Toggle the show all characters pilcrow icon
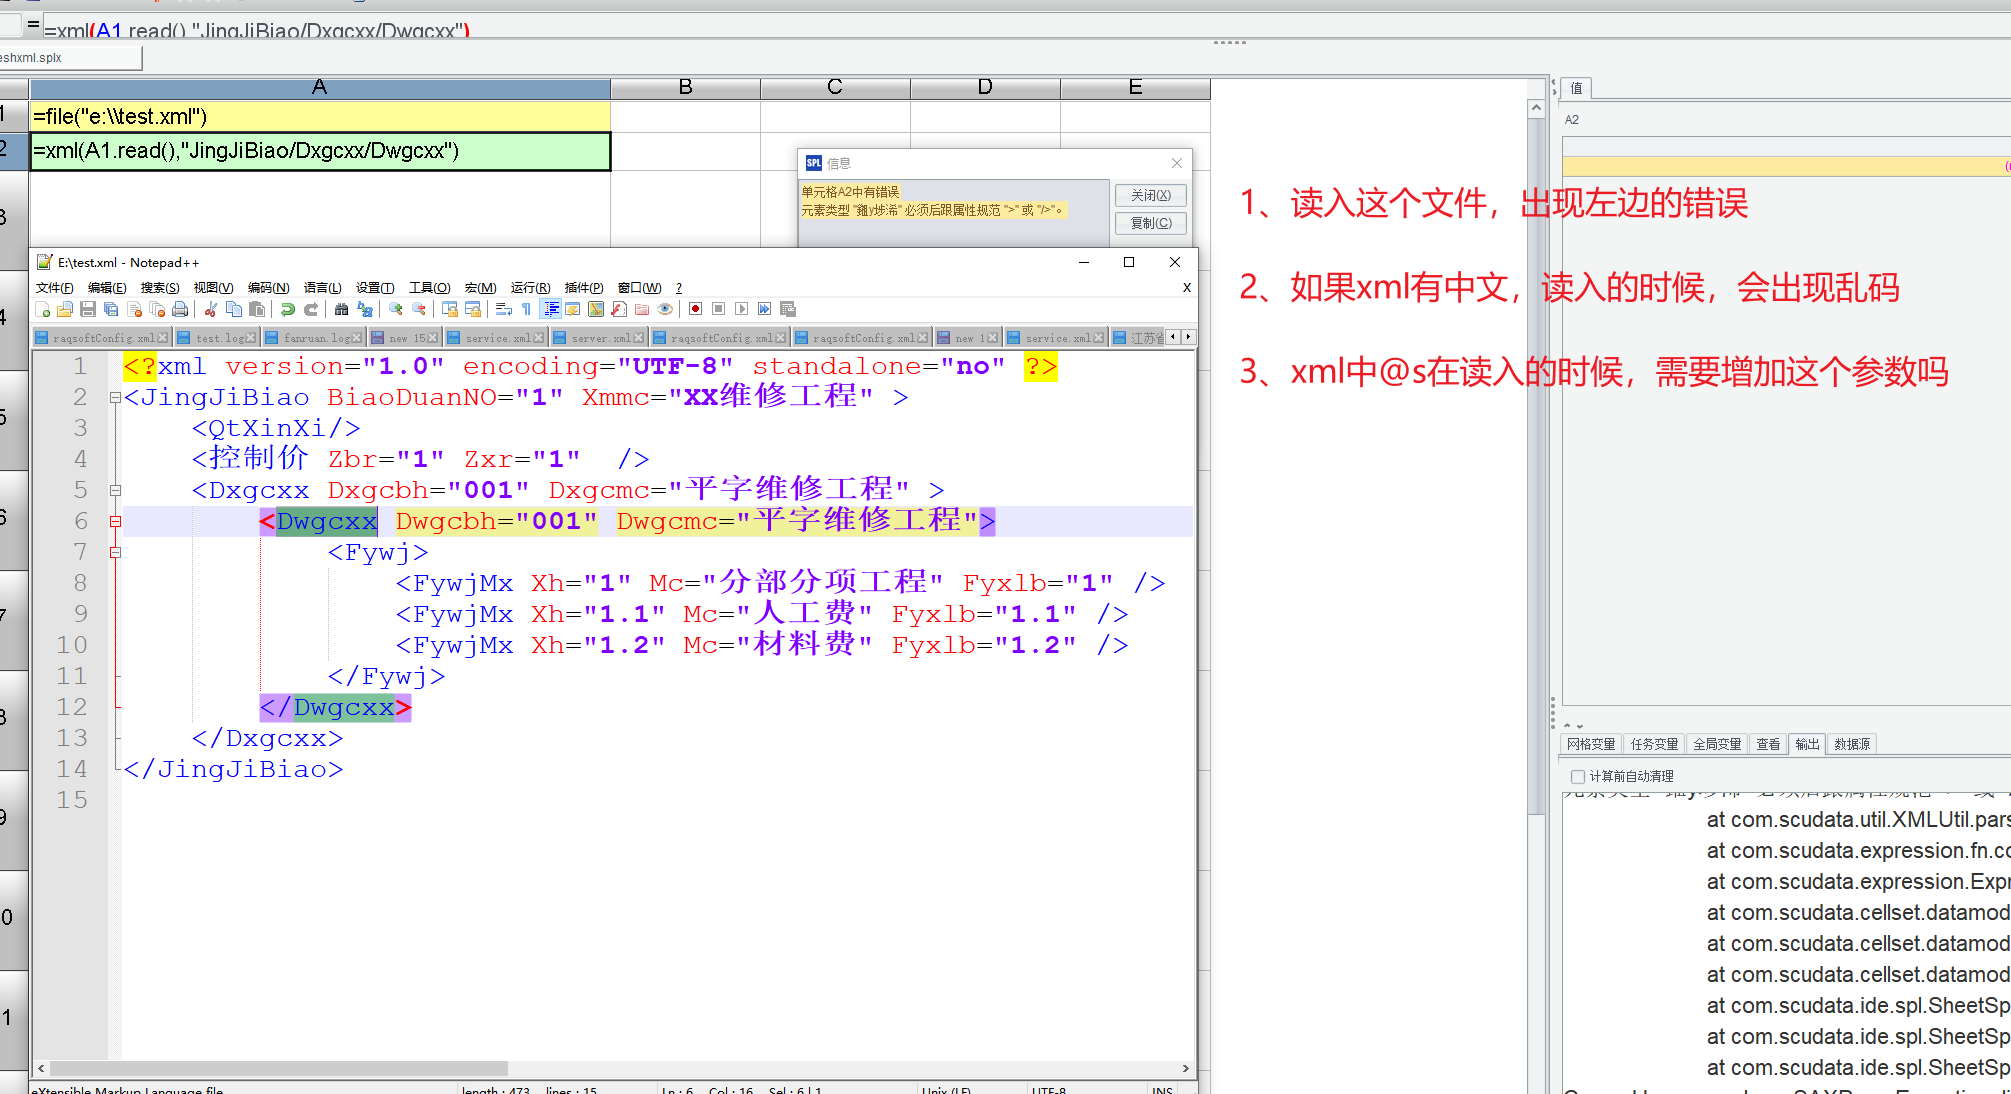 pos(527,309)
